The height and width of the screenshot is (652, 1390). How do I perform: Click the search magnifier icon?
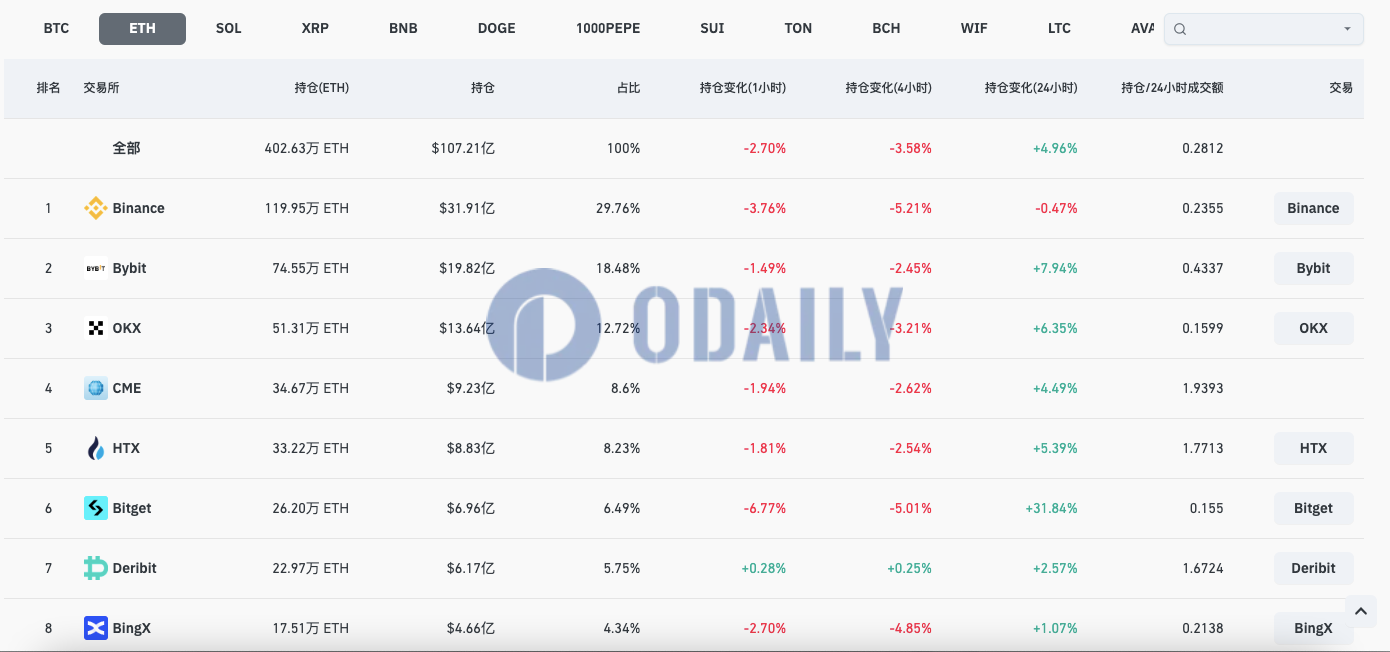tap(1180, 29)
